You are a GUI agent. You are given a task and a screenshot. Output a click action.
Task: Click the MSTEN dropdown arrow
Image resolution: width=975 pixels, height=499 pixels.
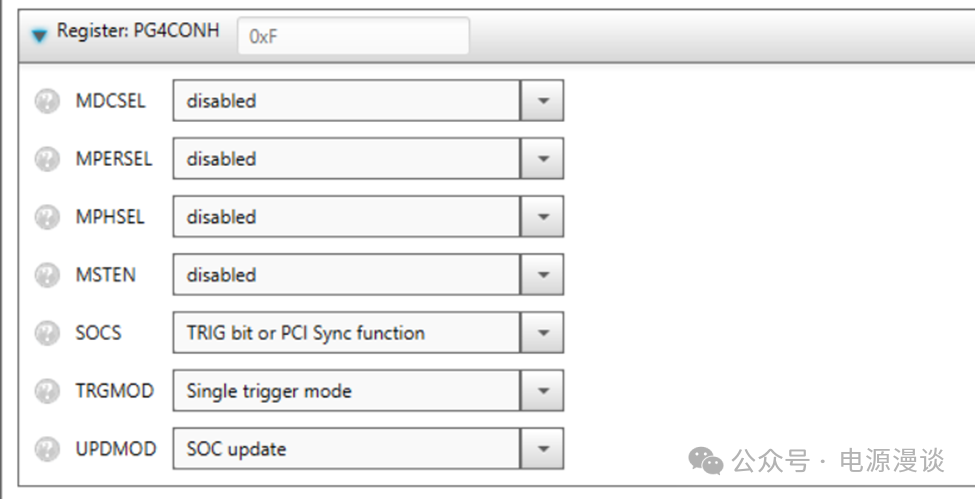click(x=542, y=275)
